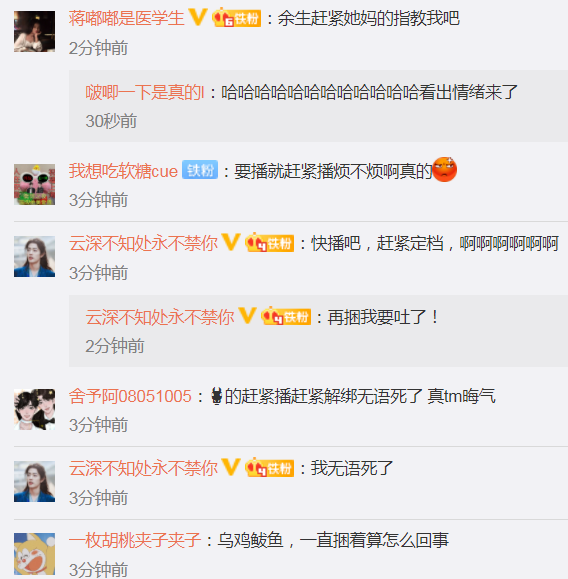This screenshot has height=579, width=568.
Task: Click the avatar of 我想吃软糖cue
Action: (34, 185)
